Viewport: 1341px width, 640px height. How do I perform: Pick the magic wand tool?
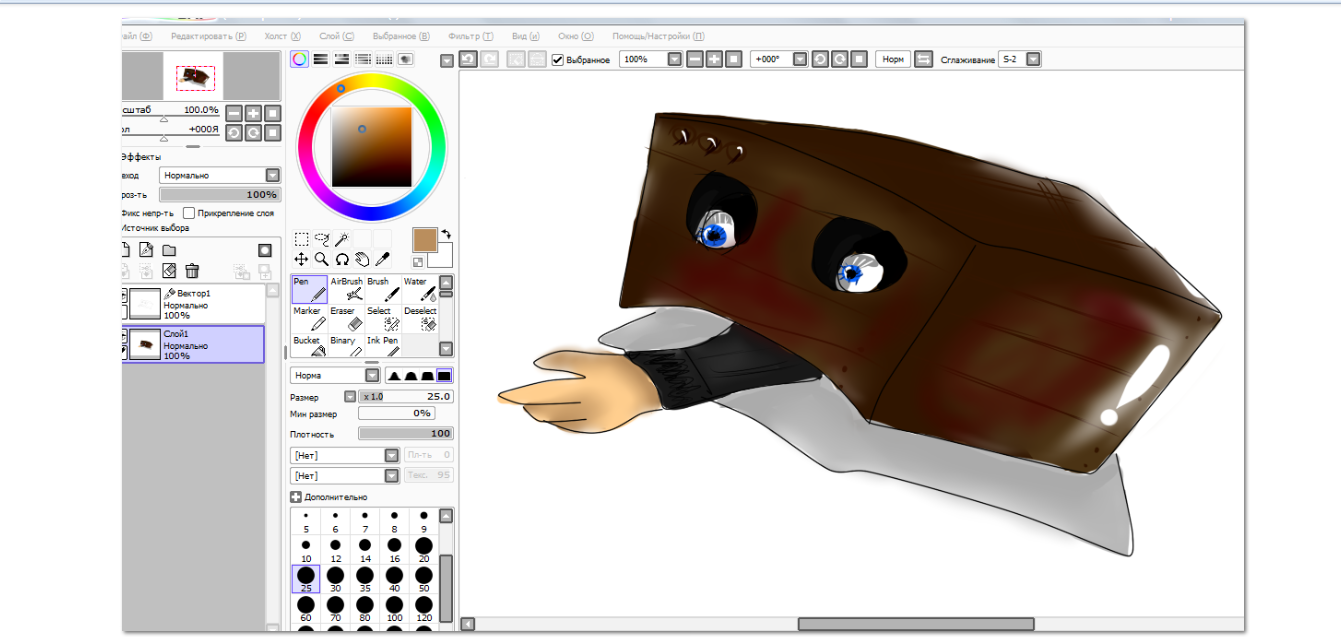[x=342, y=239]
